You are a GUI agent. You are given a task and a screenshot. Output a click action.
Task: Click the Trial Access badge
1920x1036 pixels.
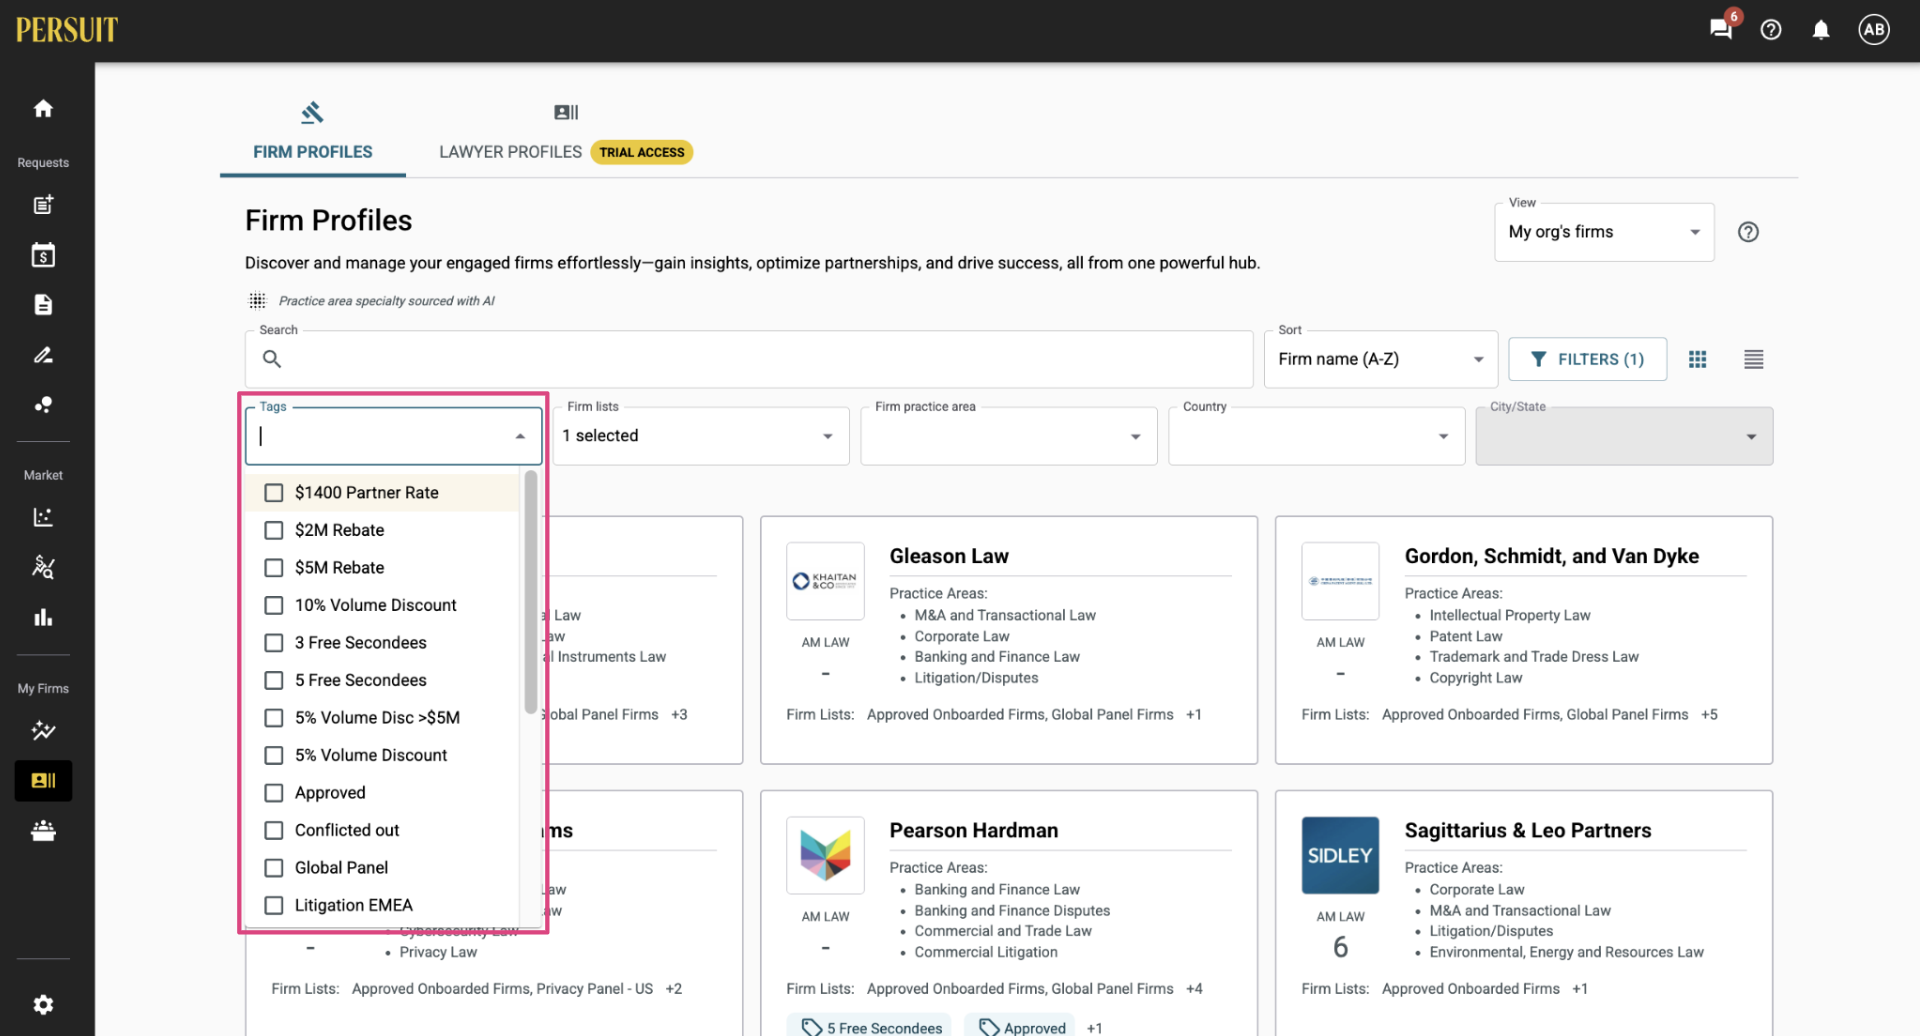[642, 152]
